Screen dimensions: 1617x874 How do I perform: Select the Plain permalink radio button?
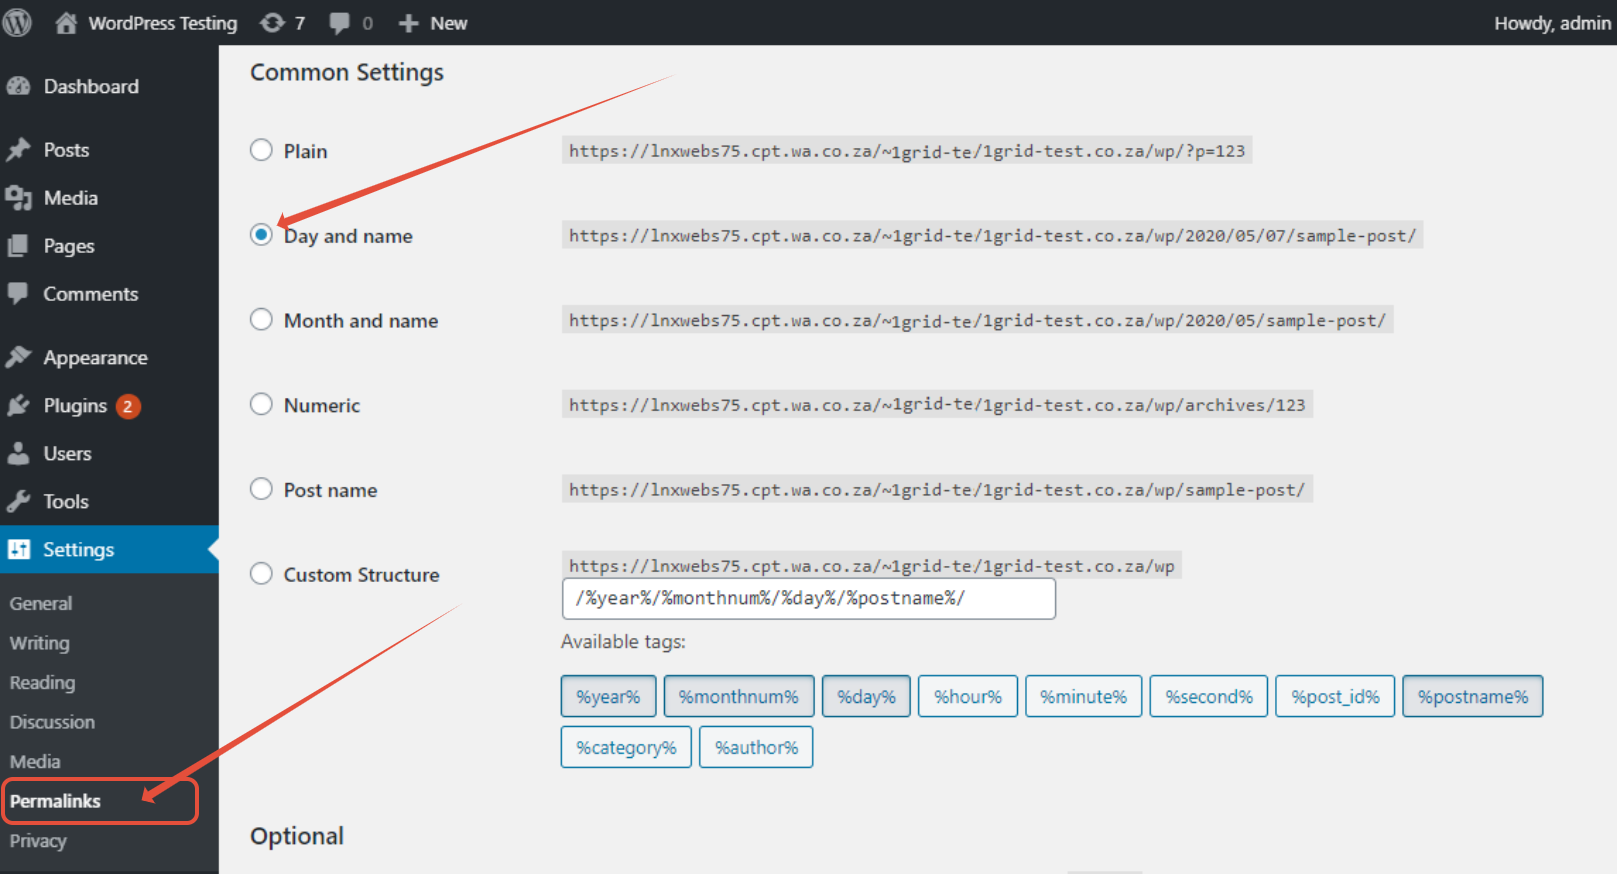[x=261, y=150]
